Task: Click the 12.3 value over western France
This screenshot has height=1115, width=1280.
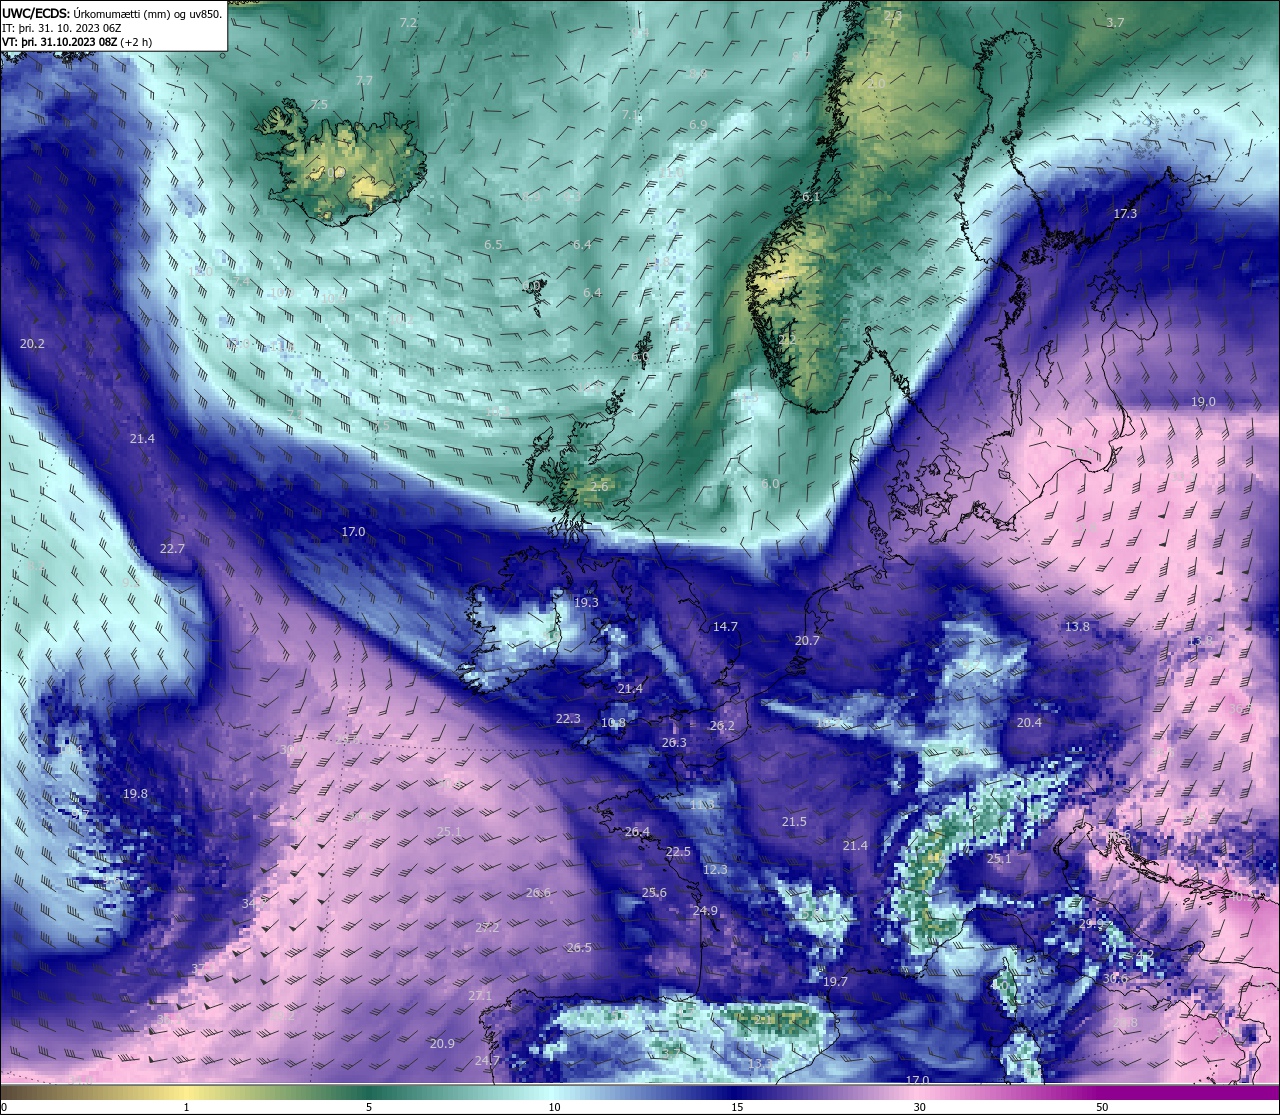Action: click(715, 869)
